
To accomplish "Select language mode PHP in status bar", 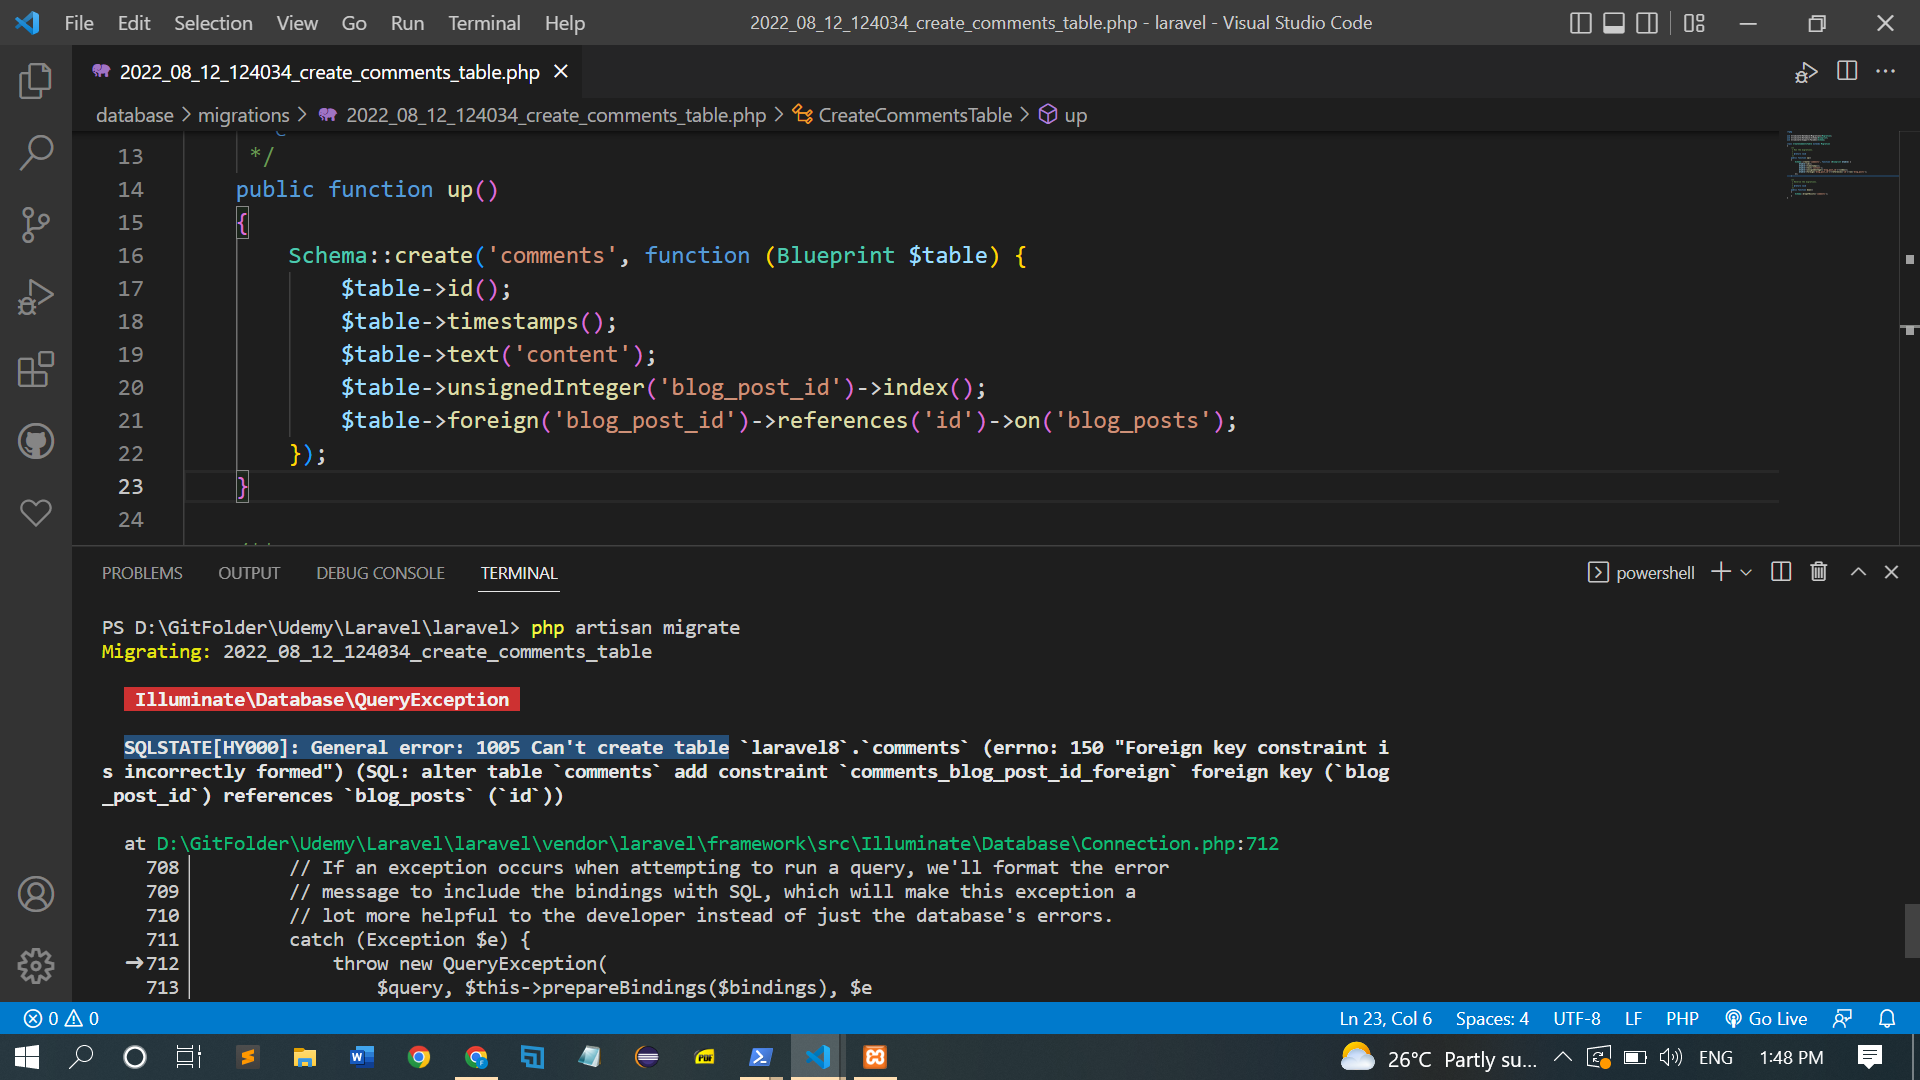I will point(1682,1018).
